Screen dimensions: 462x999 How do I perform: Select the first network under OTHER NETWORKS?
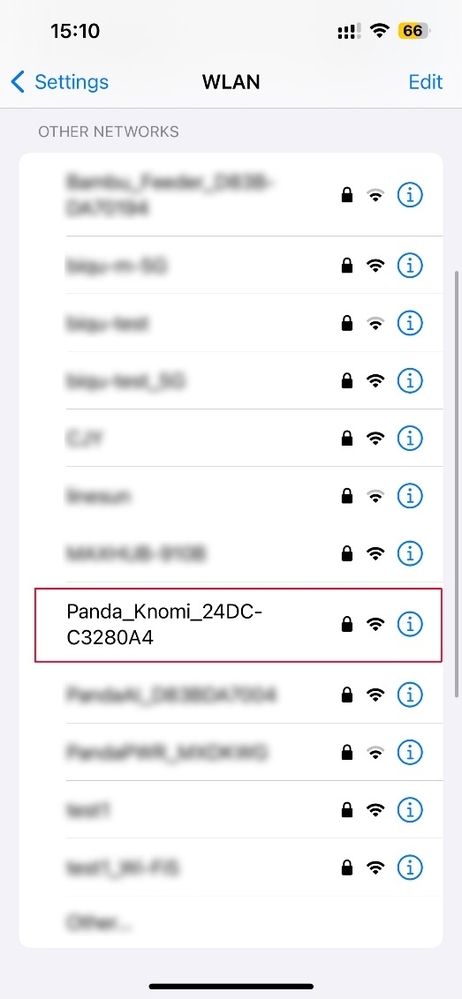(x=231, y=195)
